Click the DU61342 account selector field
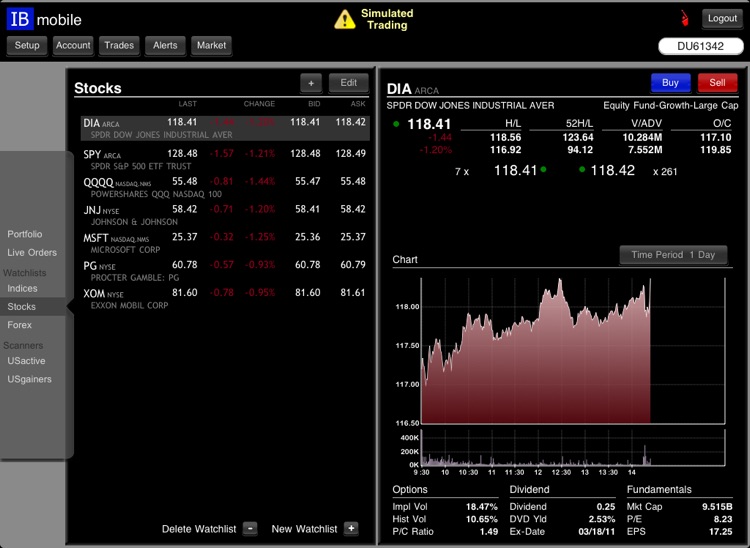Screen dimensions: 750x548 point(701,46)
